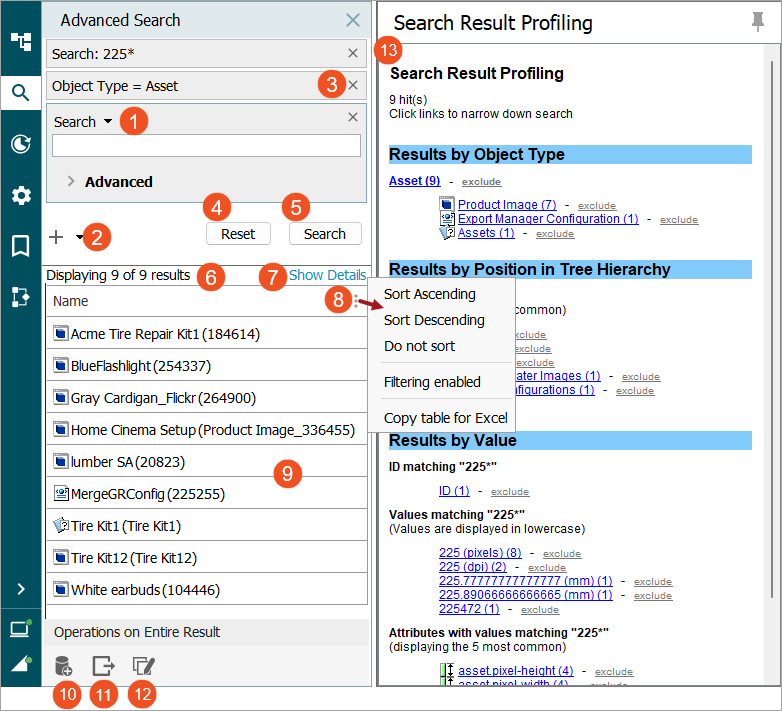Open the Tree navigator sidebar icon

(20, 41)
